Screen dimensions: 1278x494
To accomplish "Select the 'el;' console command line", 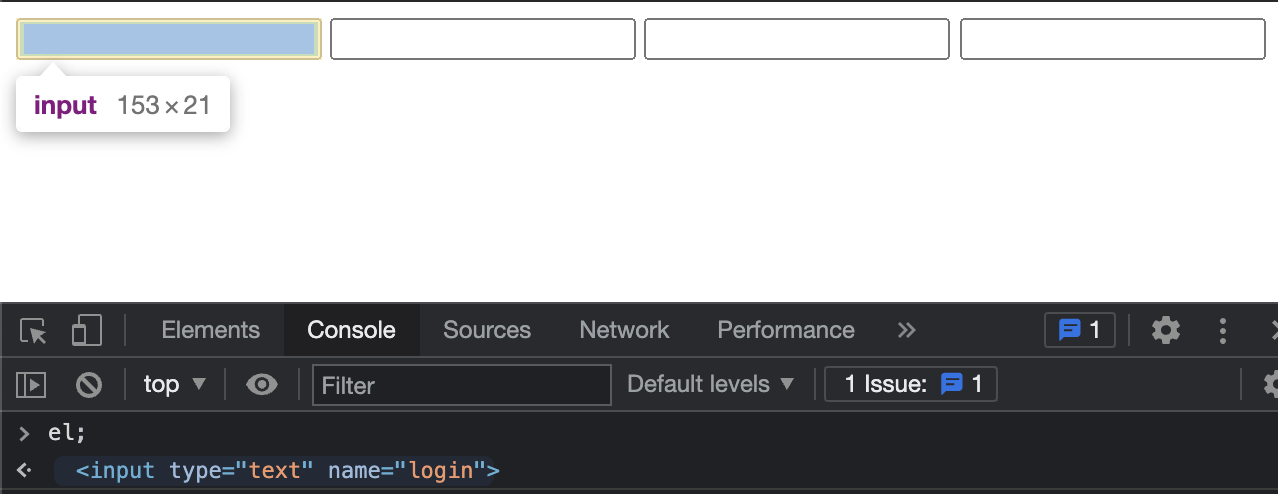I will pos(68,434).
